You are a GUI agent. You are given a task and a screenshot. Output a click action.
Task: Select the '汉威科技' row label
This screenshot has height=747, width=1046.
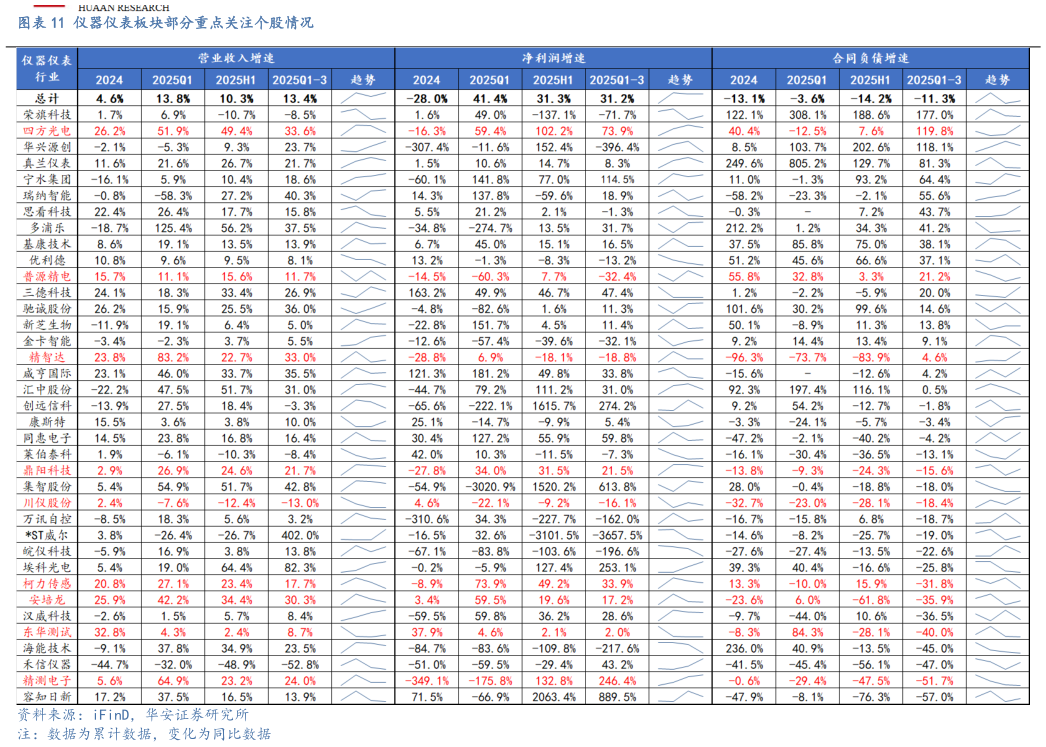click(47, 616)
